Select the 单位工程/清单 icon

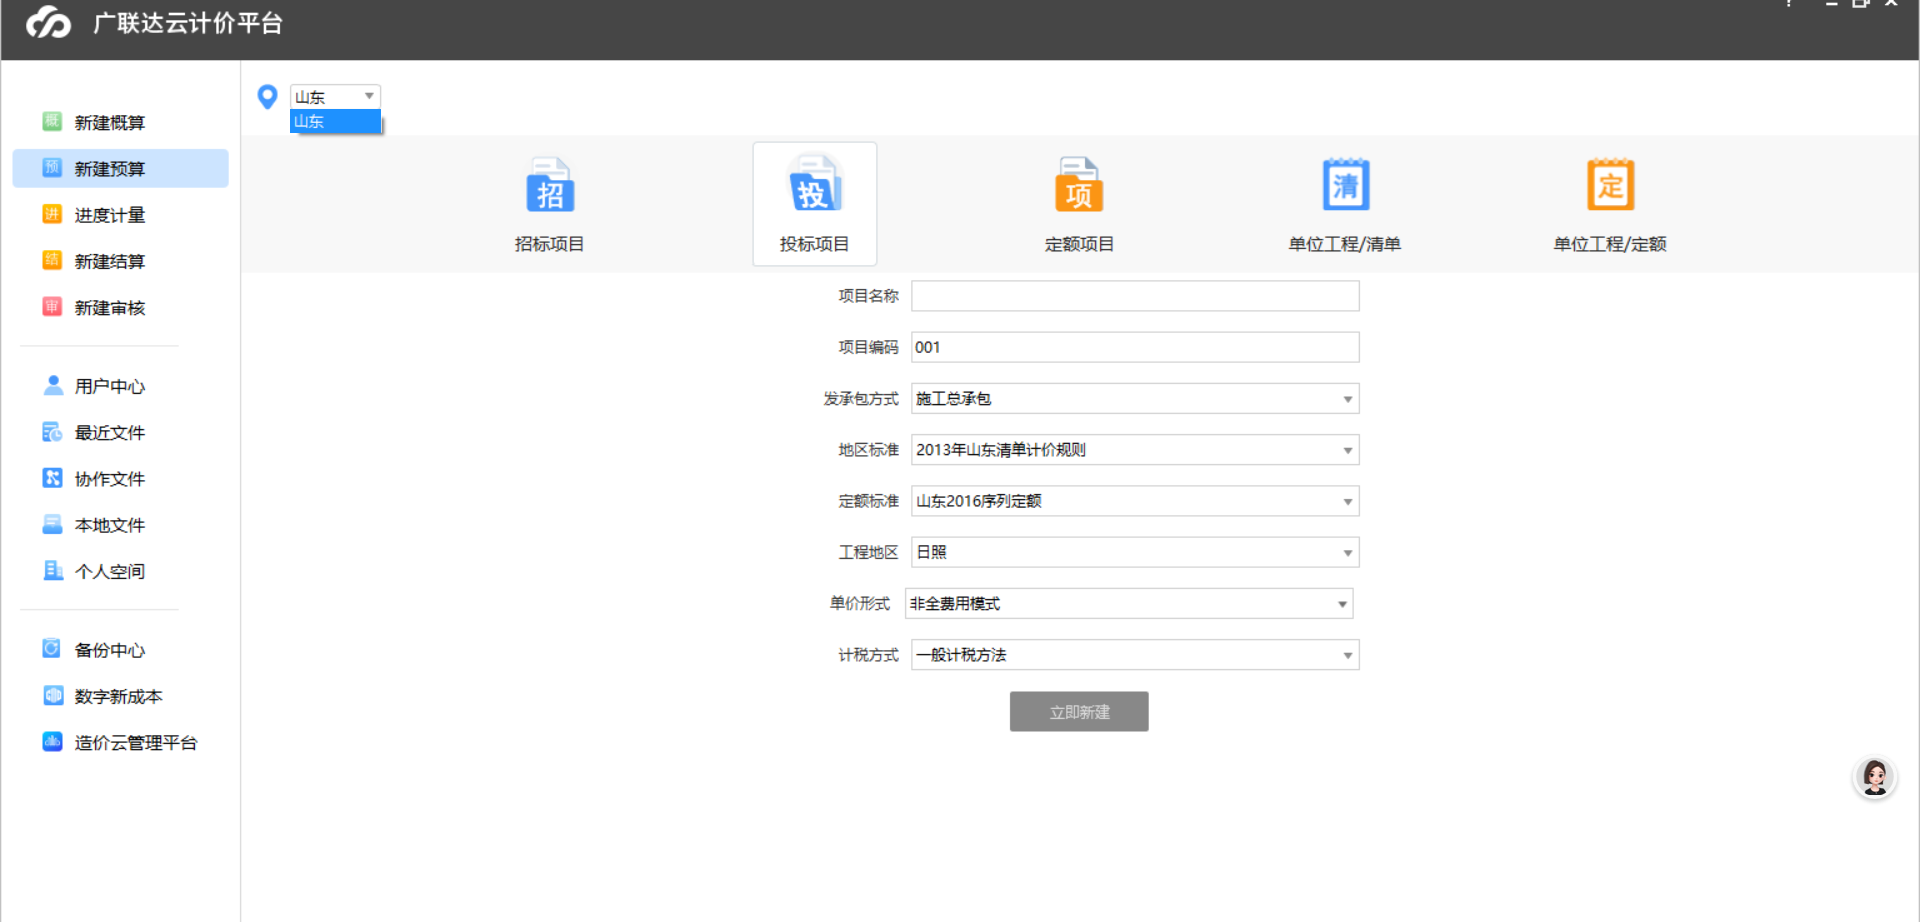click(x=1345, y=185)
